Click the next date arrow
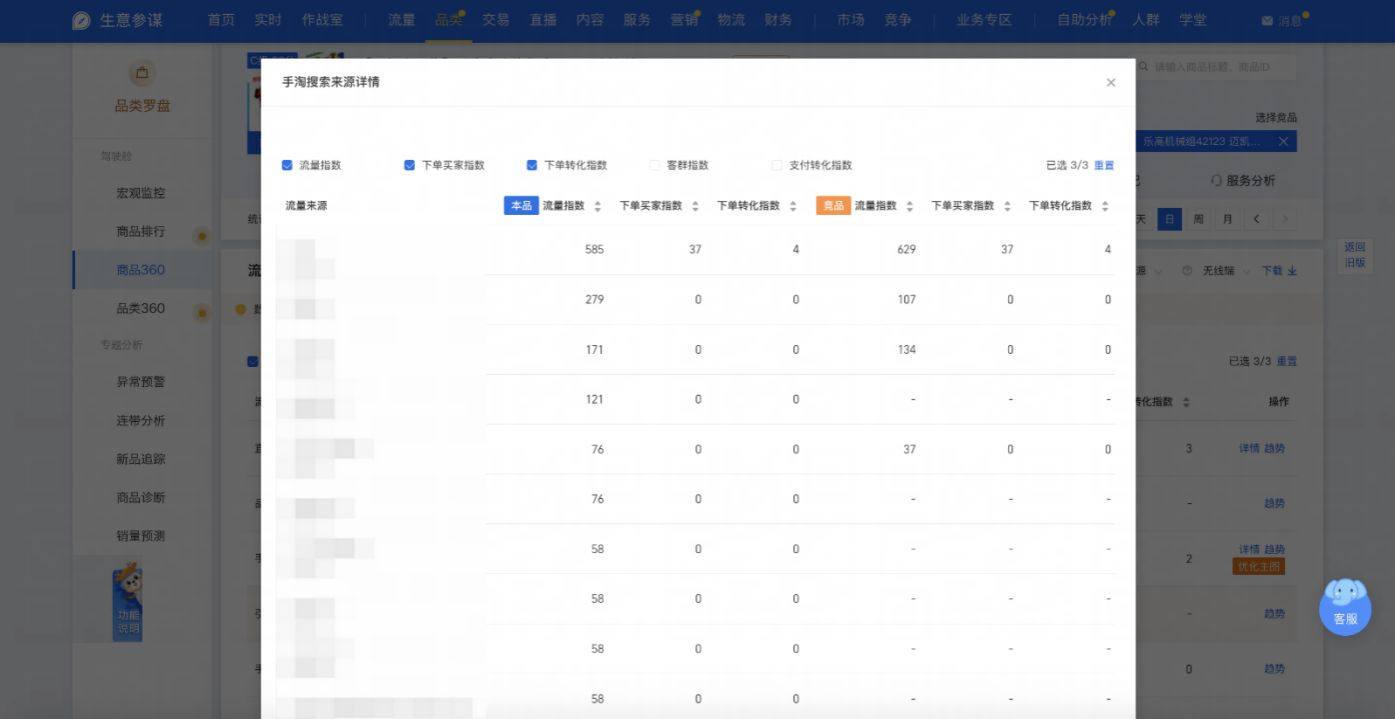The image size is (1395, 719). [x=1285, y=219]
